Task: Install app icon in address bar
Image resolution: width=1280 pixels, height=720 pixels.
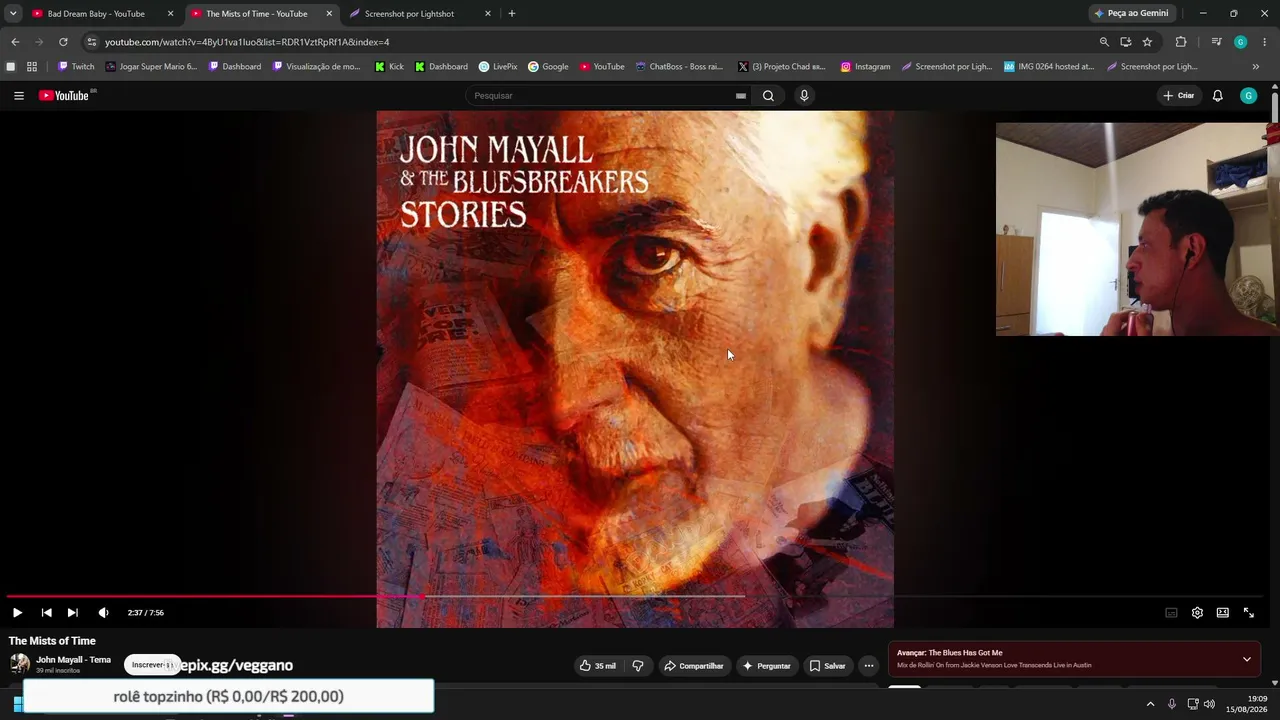Action: [1126, 42]
